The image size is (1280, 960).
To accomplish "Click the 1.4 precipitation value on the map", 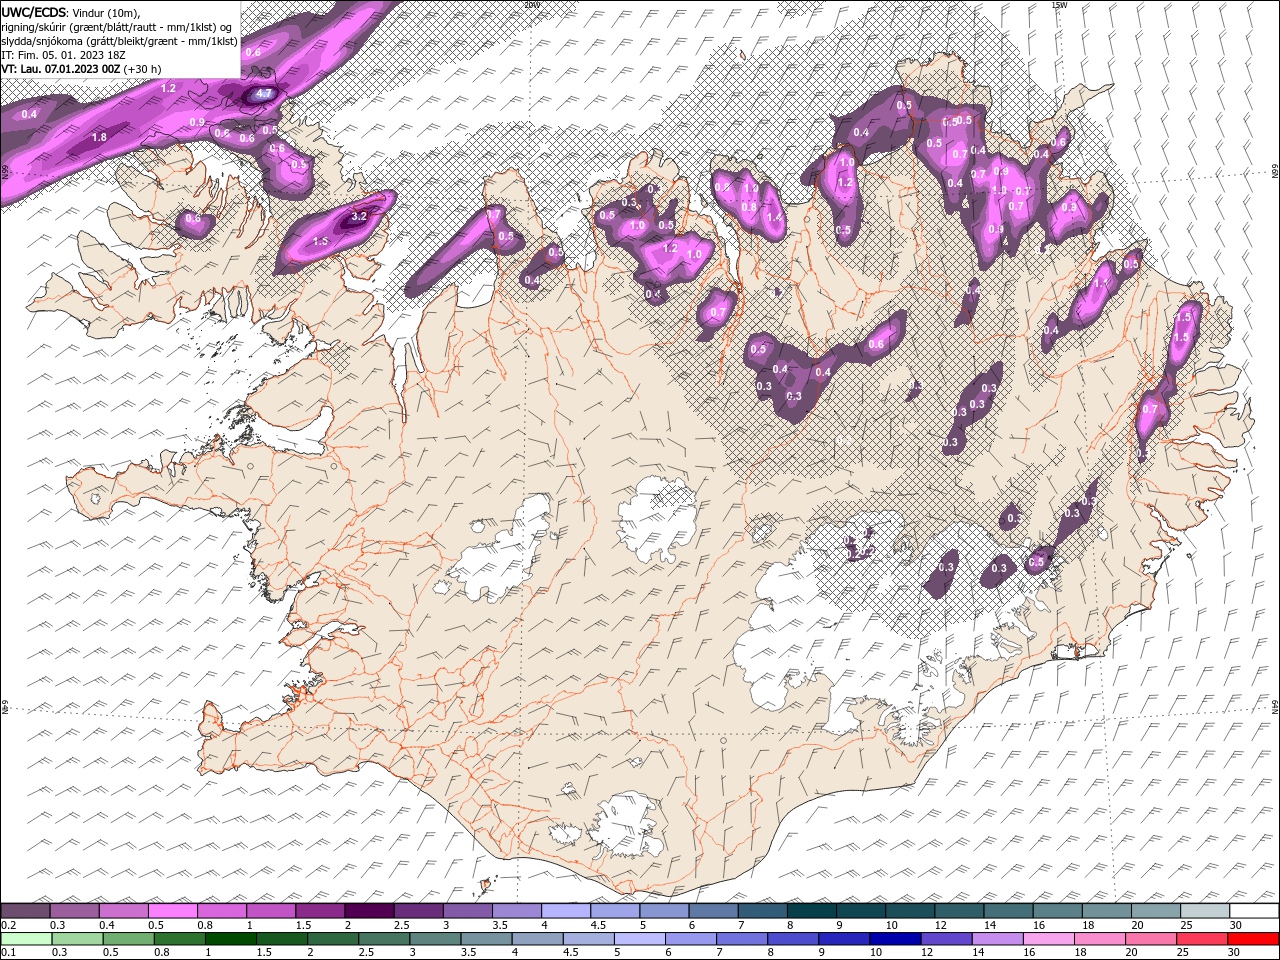I will 773,216.
